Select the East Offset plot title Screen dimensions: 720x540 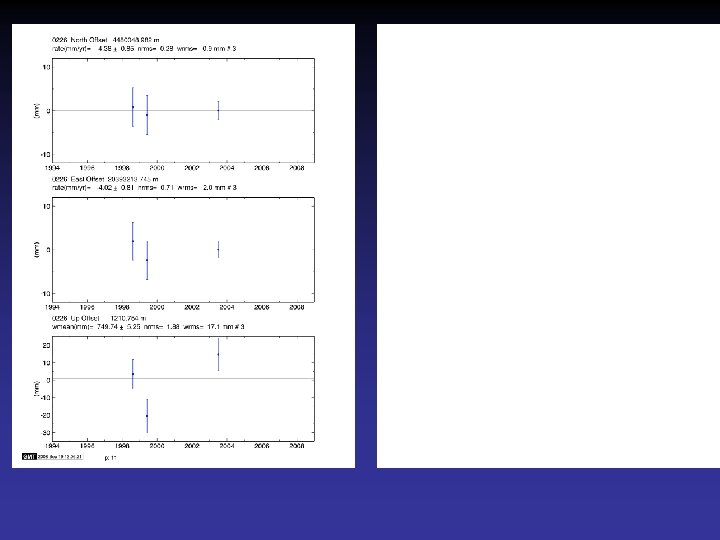tap(105, 179)
